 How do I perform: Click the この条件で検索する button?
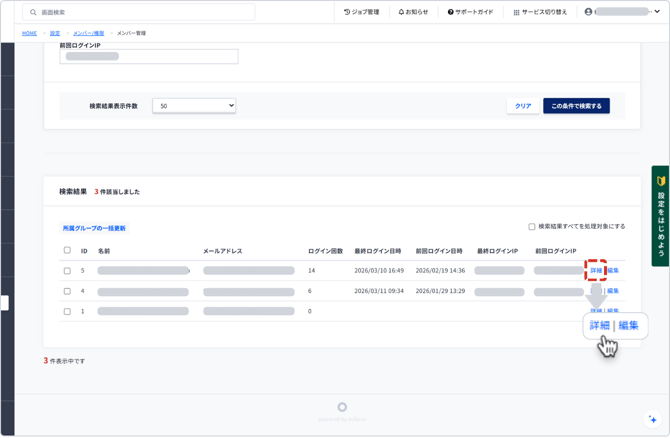click(x=576, y=105)
